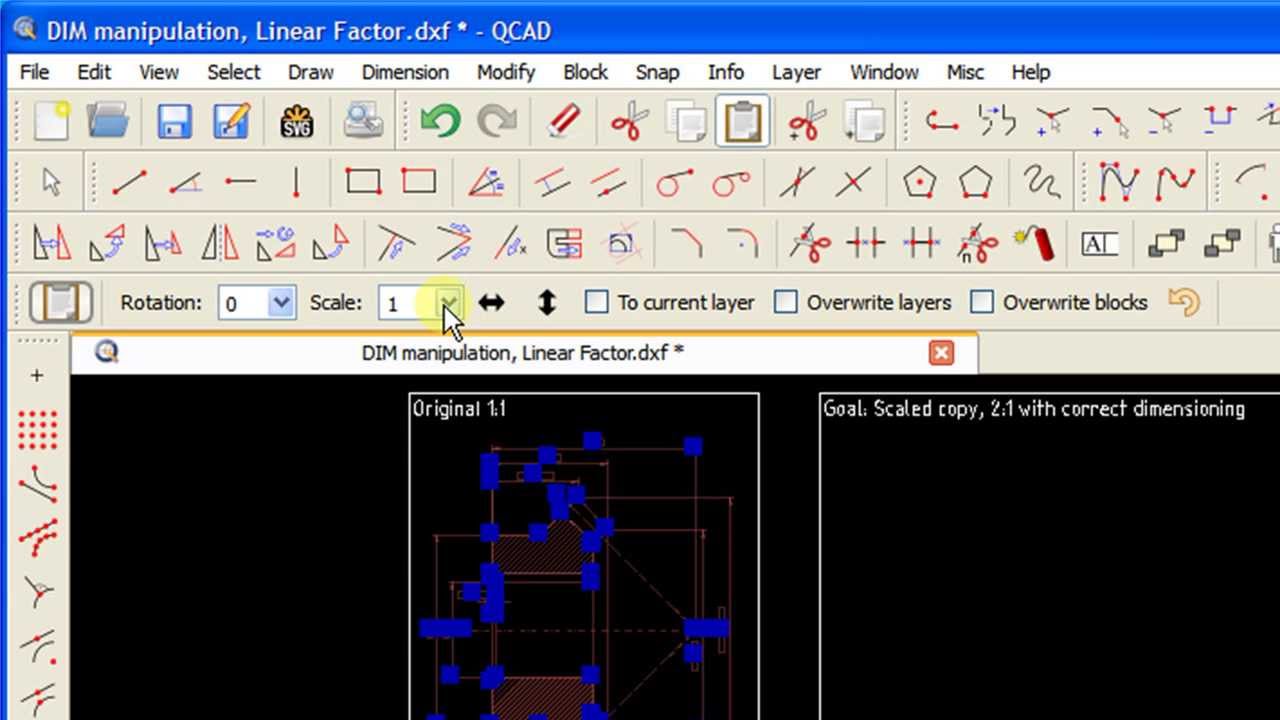
Task: Export drawing as SVG
Action: click(297, 121)
